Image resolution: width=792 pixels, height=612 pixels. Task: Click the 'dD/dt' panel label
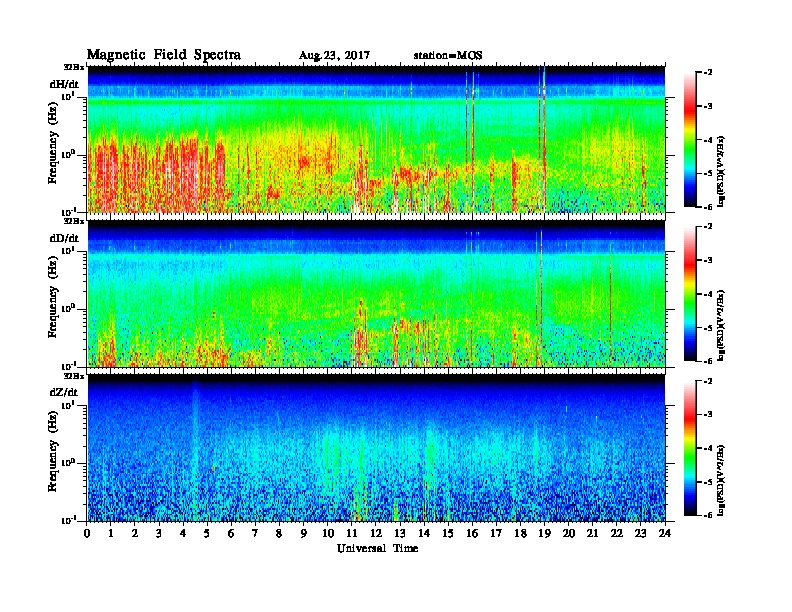[x=64, y=238]
